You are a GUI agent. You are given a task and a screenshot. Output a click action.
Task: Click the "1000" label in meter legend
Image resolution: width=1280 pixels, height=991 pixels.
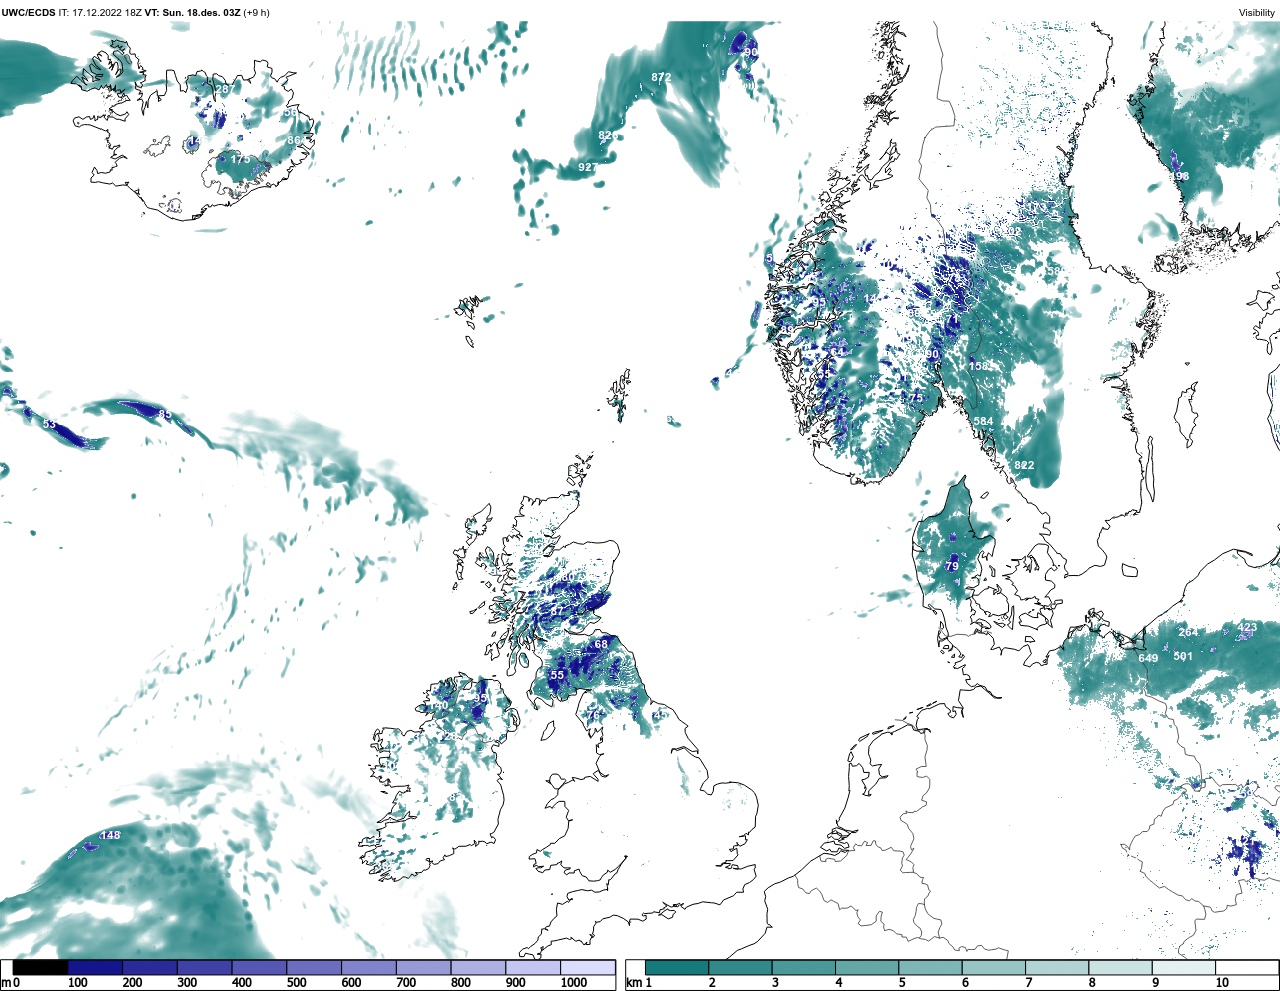[x=574, y=983]
